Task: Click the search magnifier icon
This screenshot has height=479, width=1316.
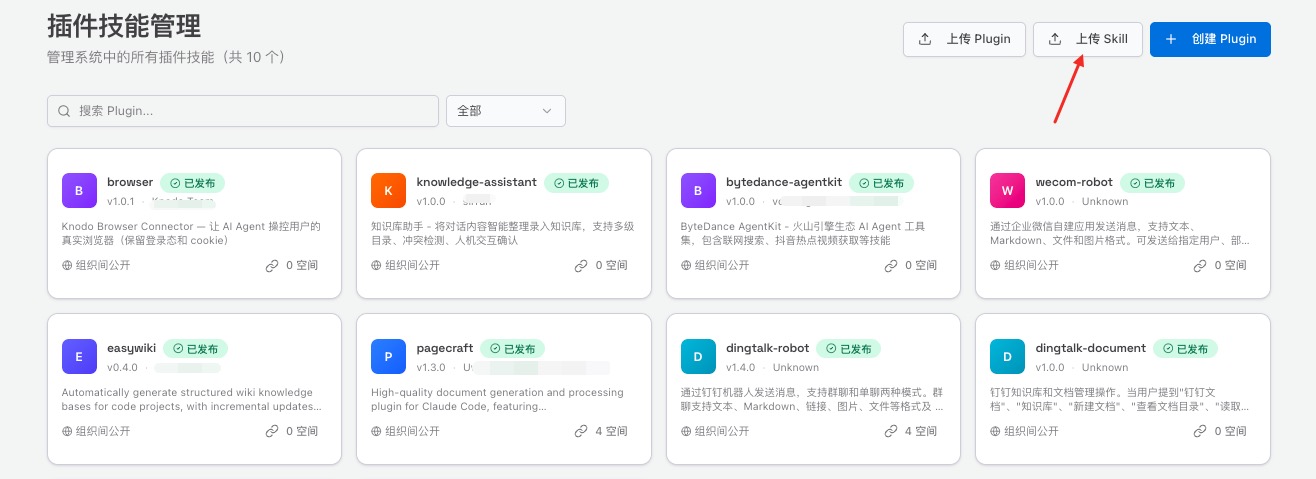Action: [x=65, y=111]
